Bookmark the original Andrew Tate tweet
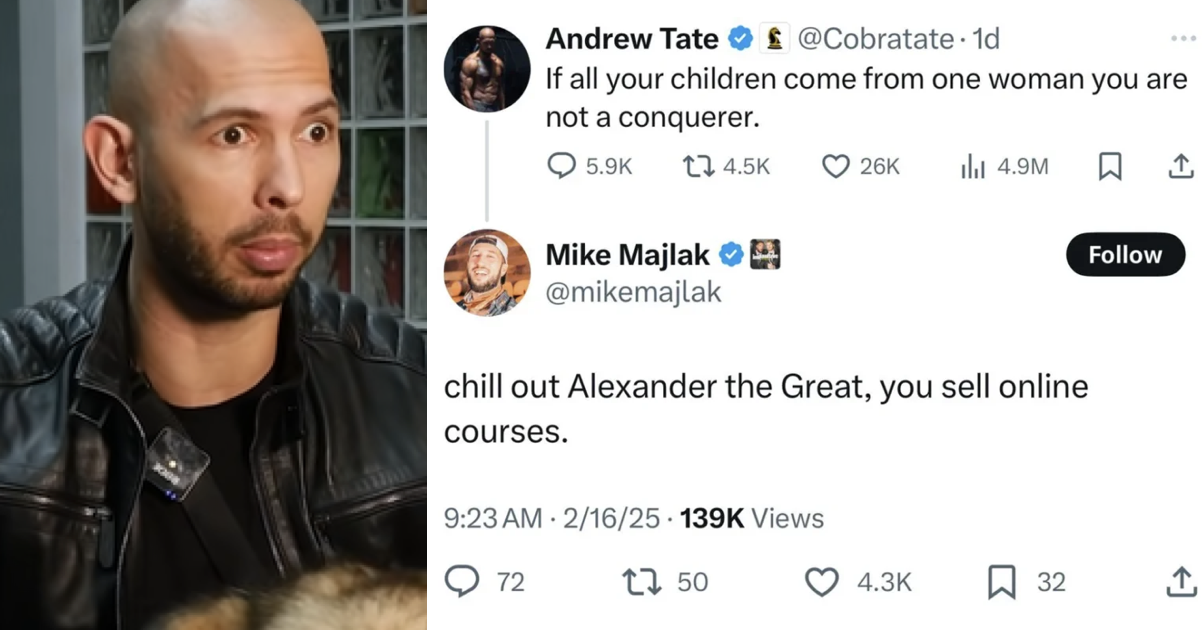 point(1109,167)
